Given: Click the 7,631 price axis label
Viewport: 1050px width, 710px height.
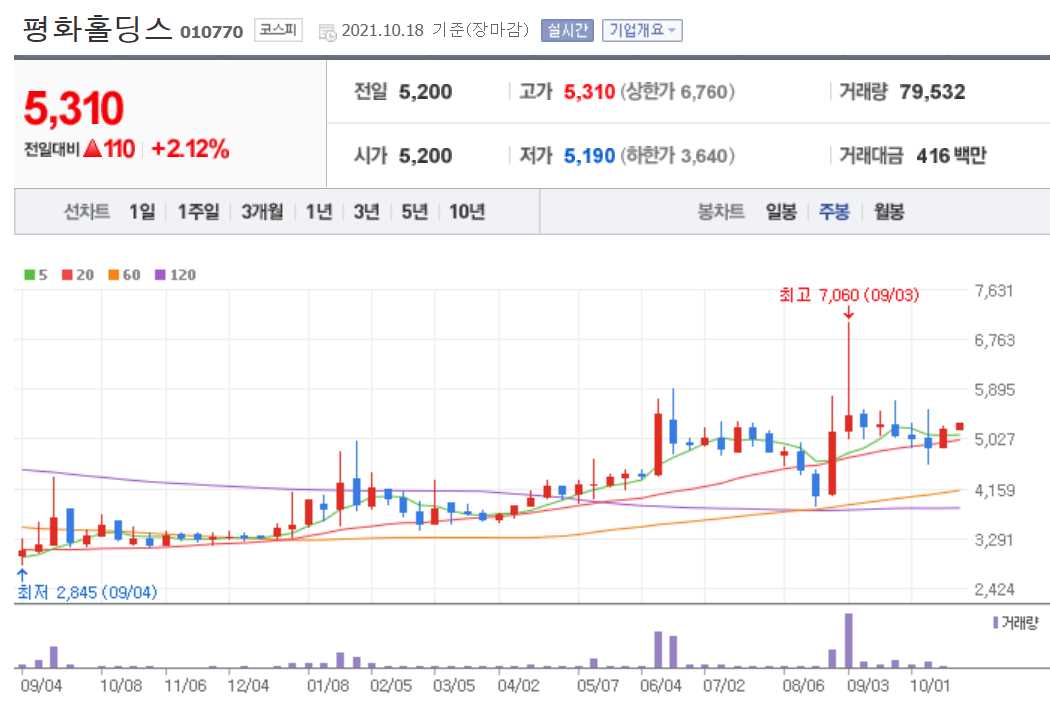Looking at the screenshot, I should pos(994,291).
